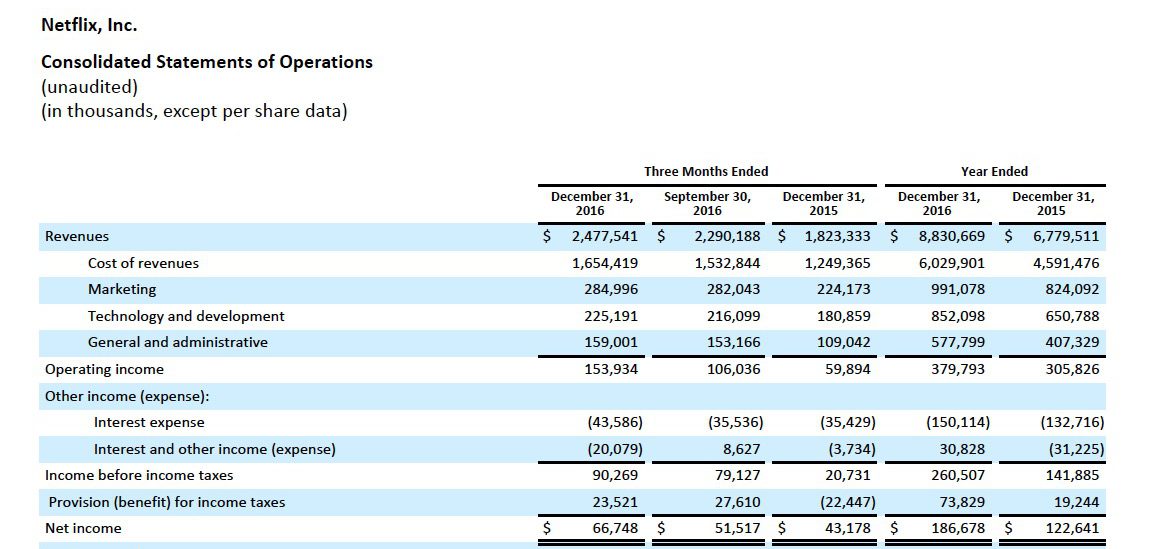Viewport: 1175px width, 549px height.
Task: Click the 'Year Ended' column group header
Action: click(x=994, y=171)
